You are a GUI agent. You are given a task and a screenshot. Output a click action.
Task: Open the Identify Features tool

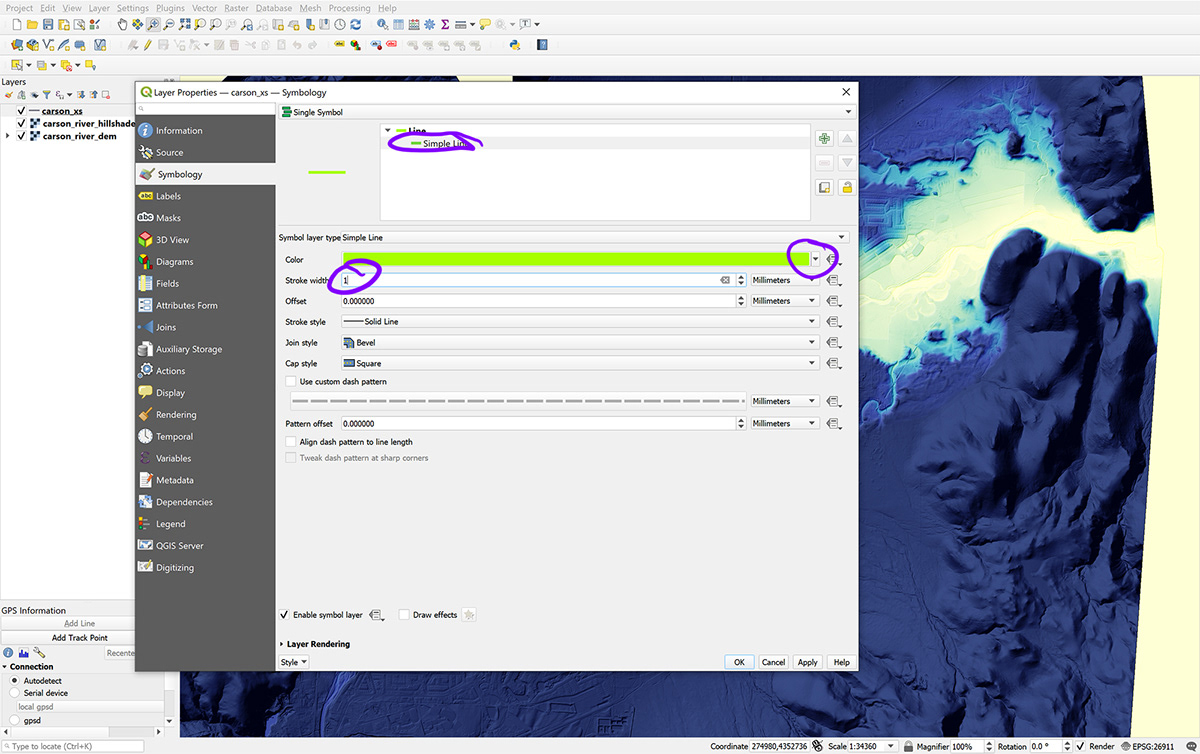coord(383,24)
